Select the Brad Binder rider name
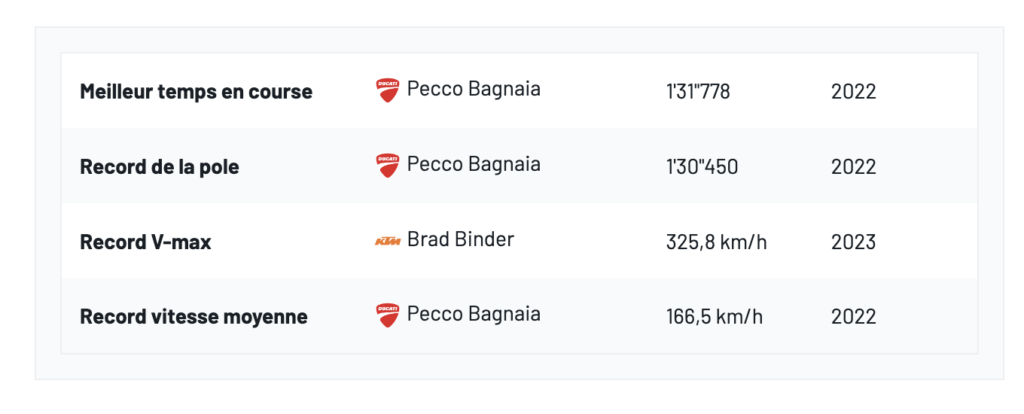 point(460,240)
